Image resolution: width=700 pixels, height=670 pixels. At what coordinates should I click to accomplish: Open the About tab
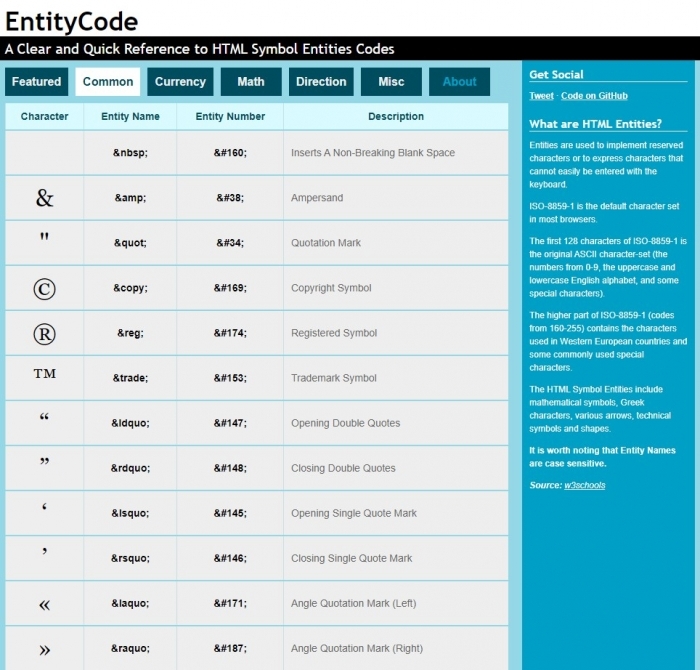(x=459, y=82)
